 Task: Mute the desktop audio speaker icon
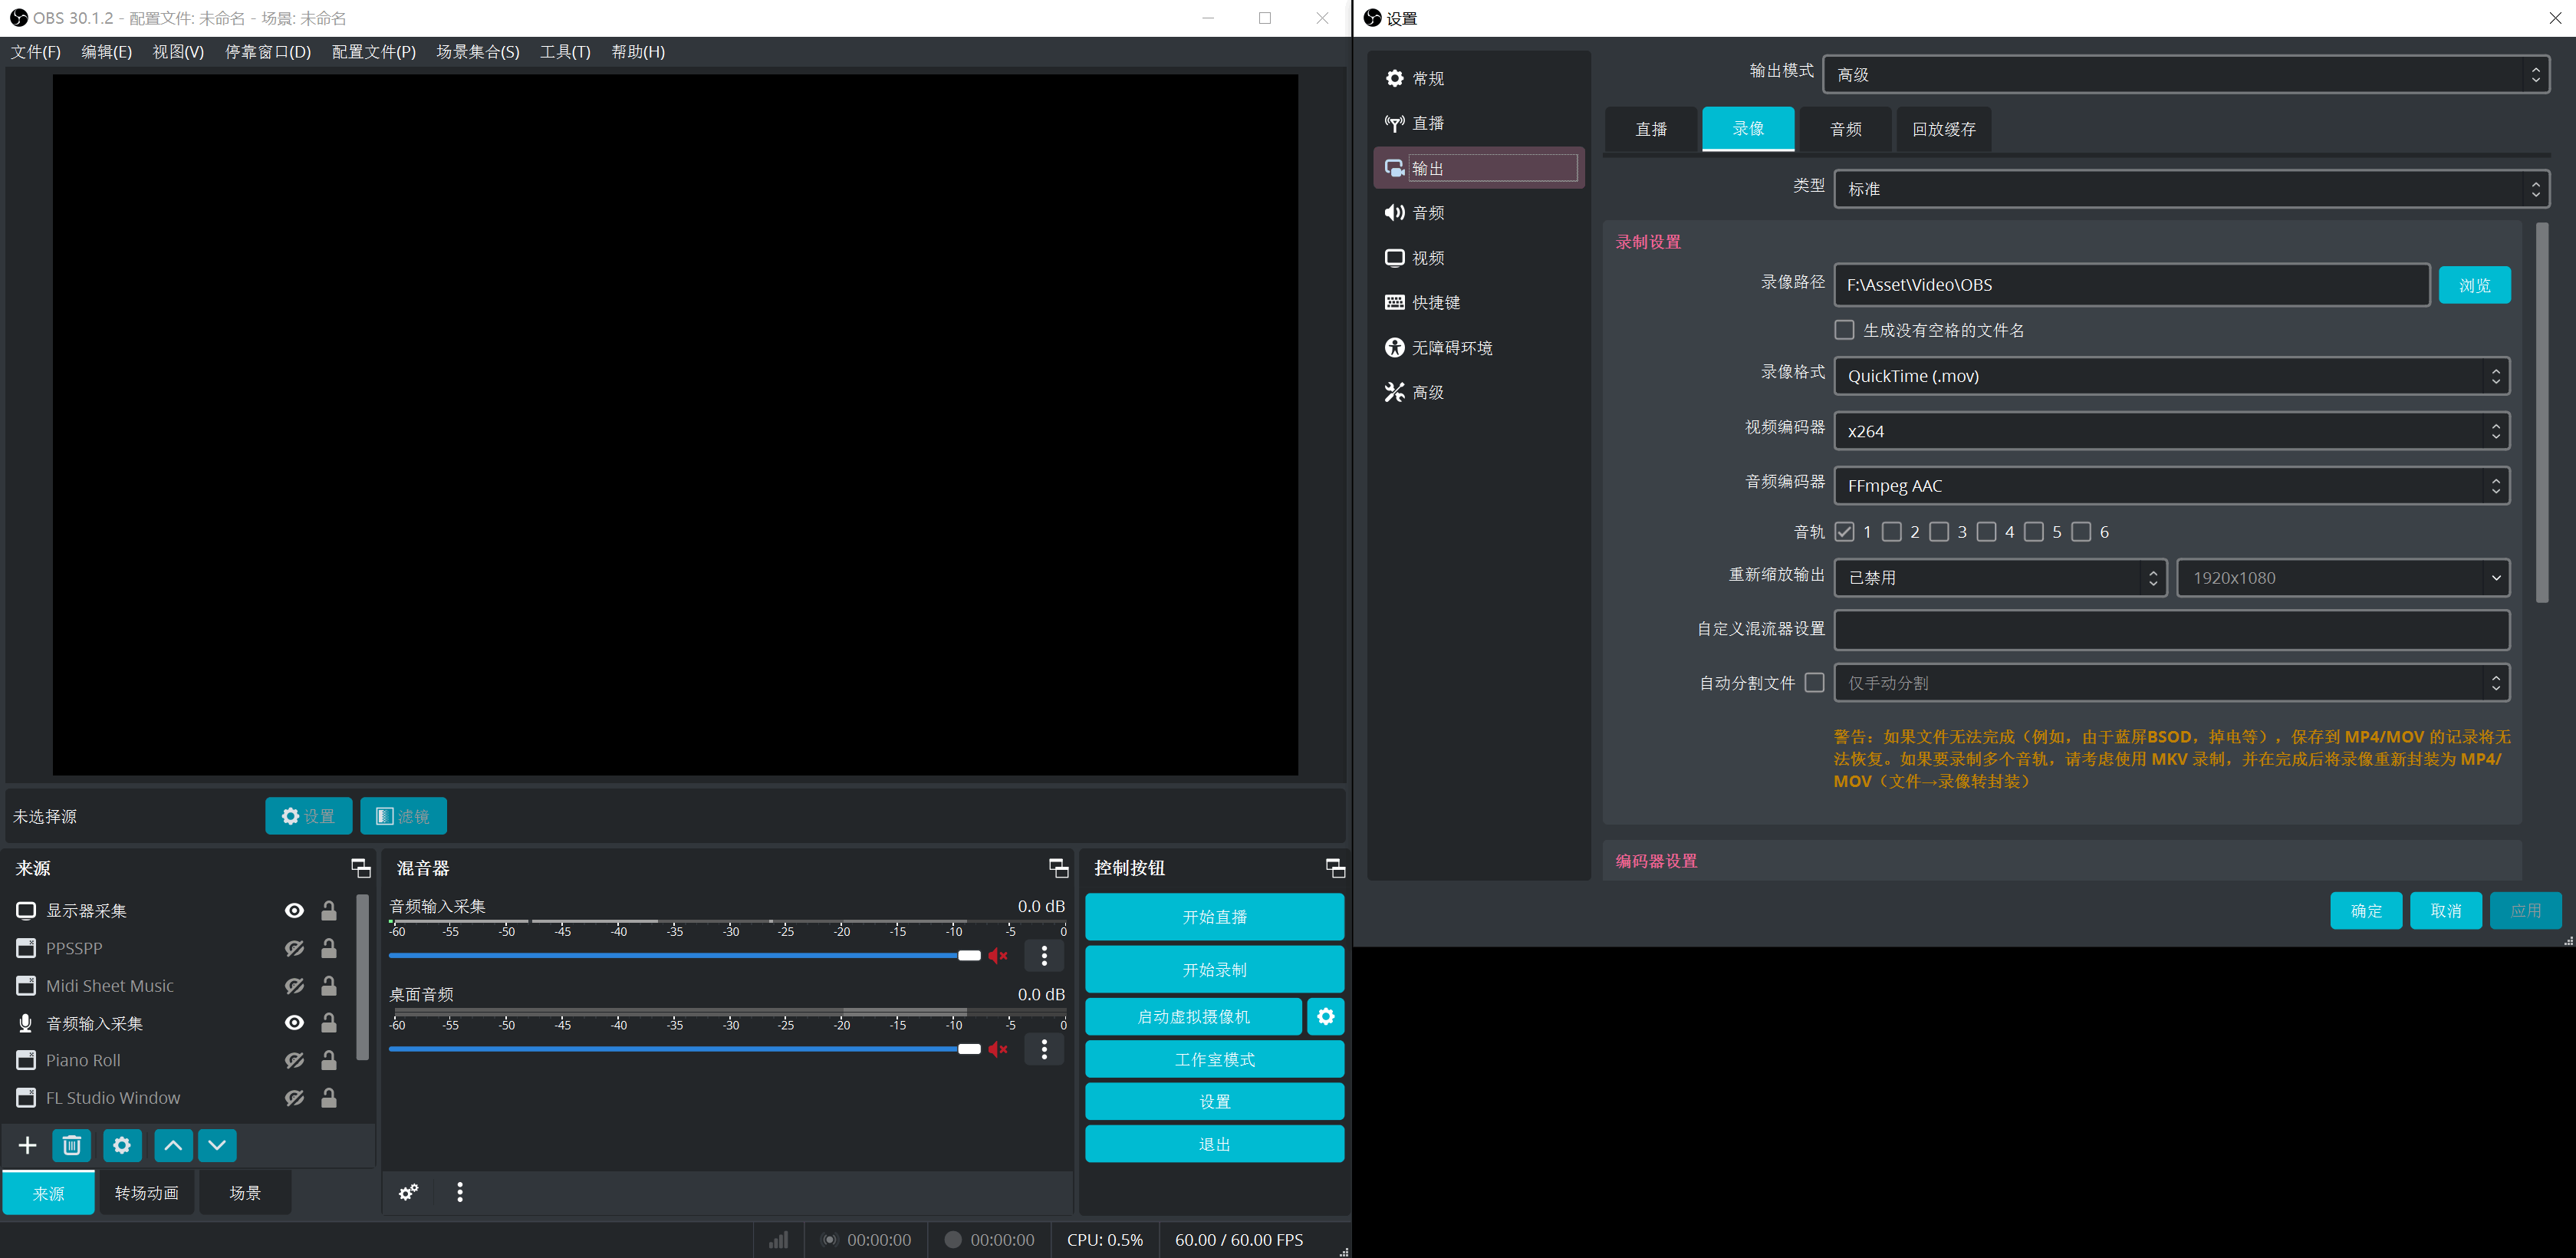tap(997, 1049)
